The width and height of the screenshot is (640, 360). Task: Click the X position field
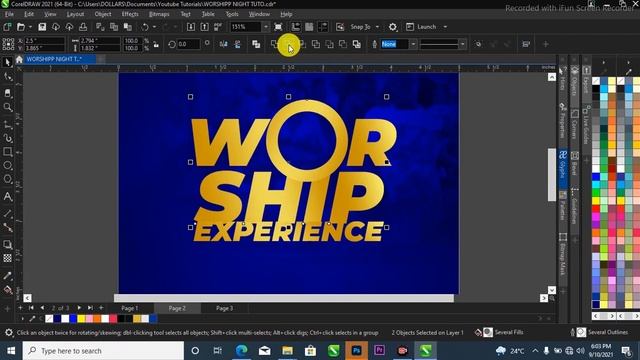[x=44, y=41]
